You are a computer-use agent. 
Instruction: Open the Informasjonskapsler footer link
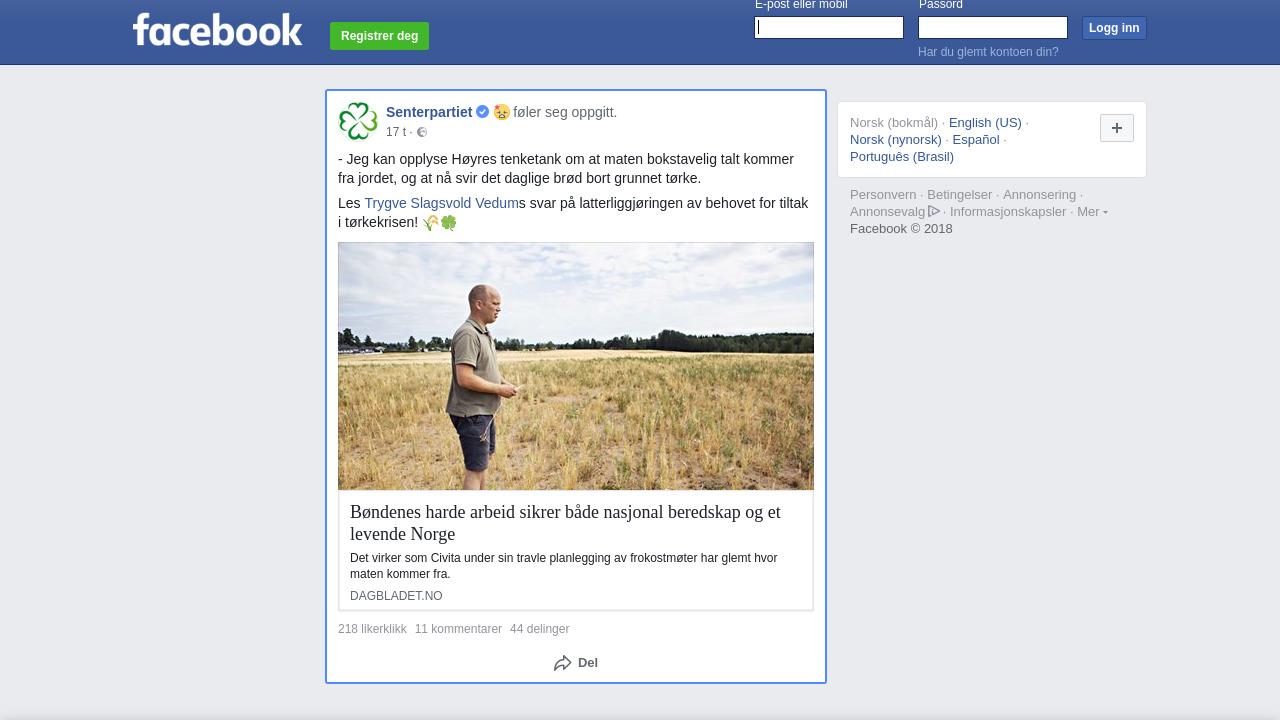click(x=1008, y=212)
